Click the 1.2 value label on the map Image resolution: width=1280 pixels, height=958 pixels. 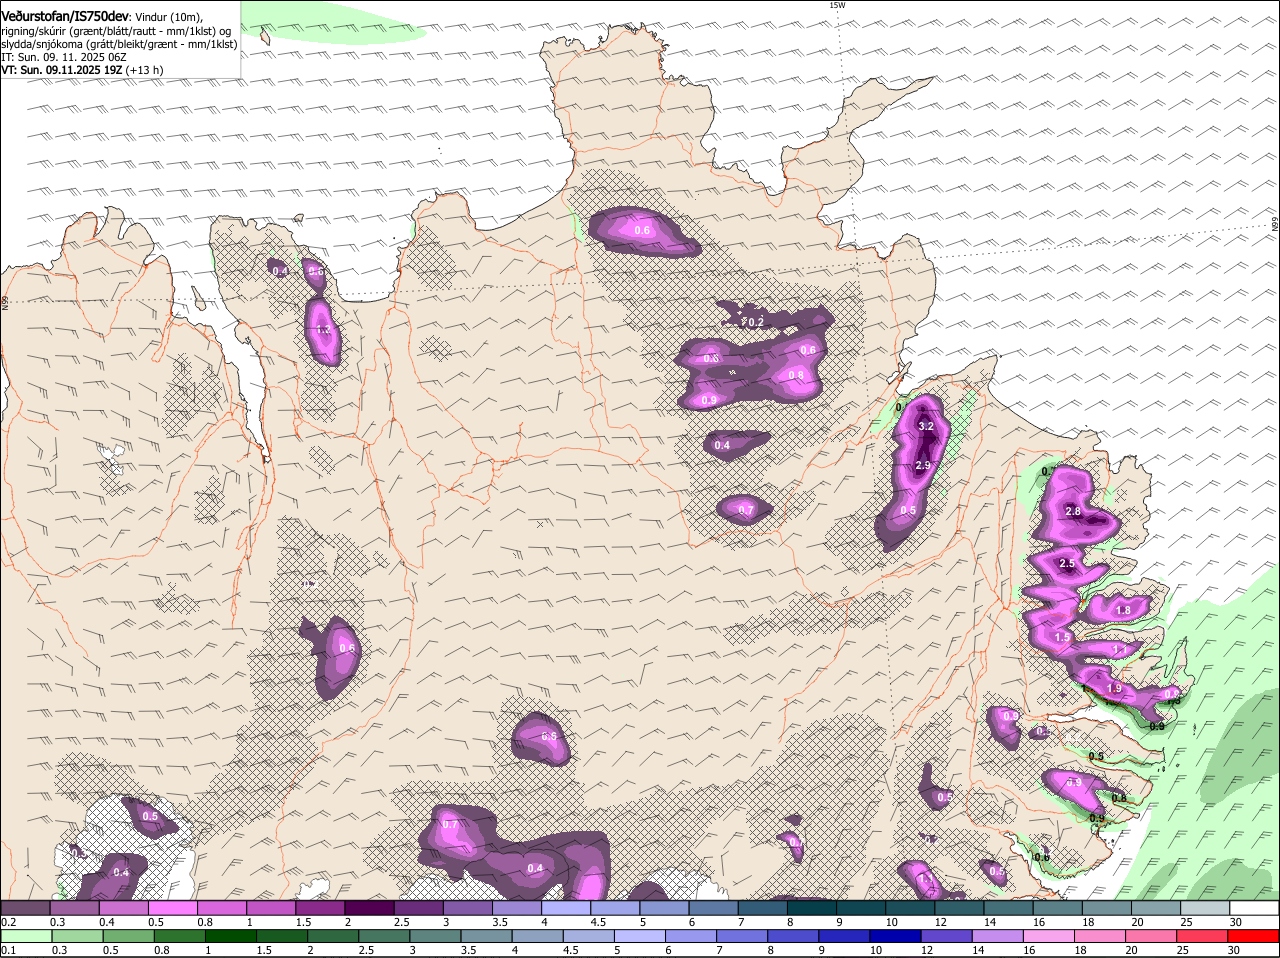click(323, 329)
